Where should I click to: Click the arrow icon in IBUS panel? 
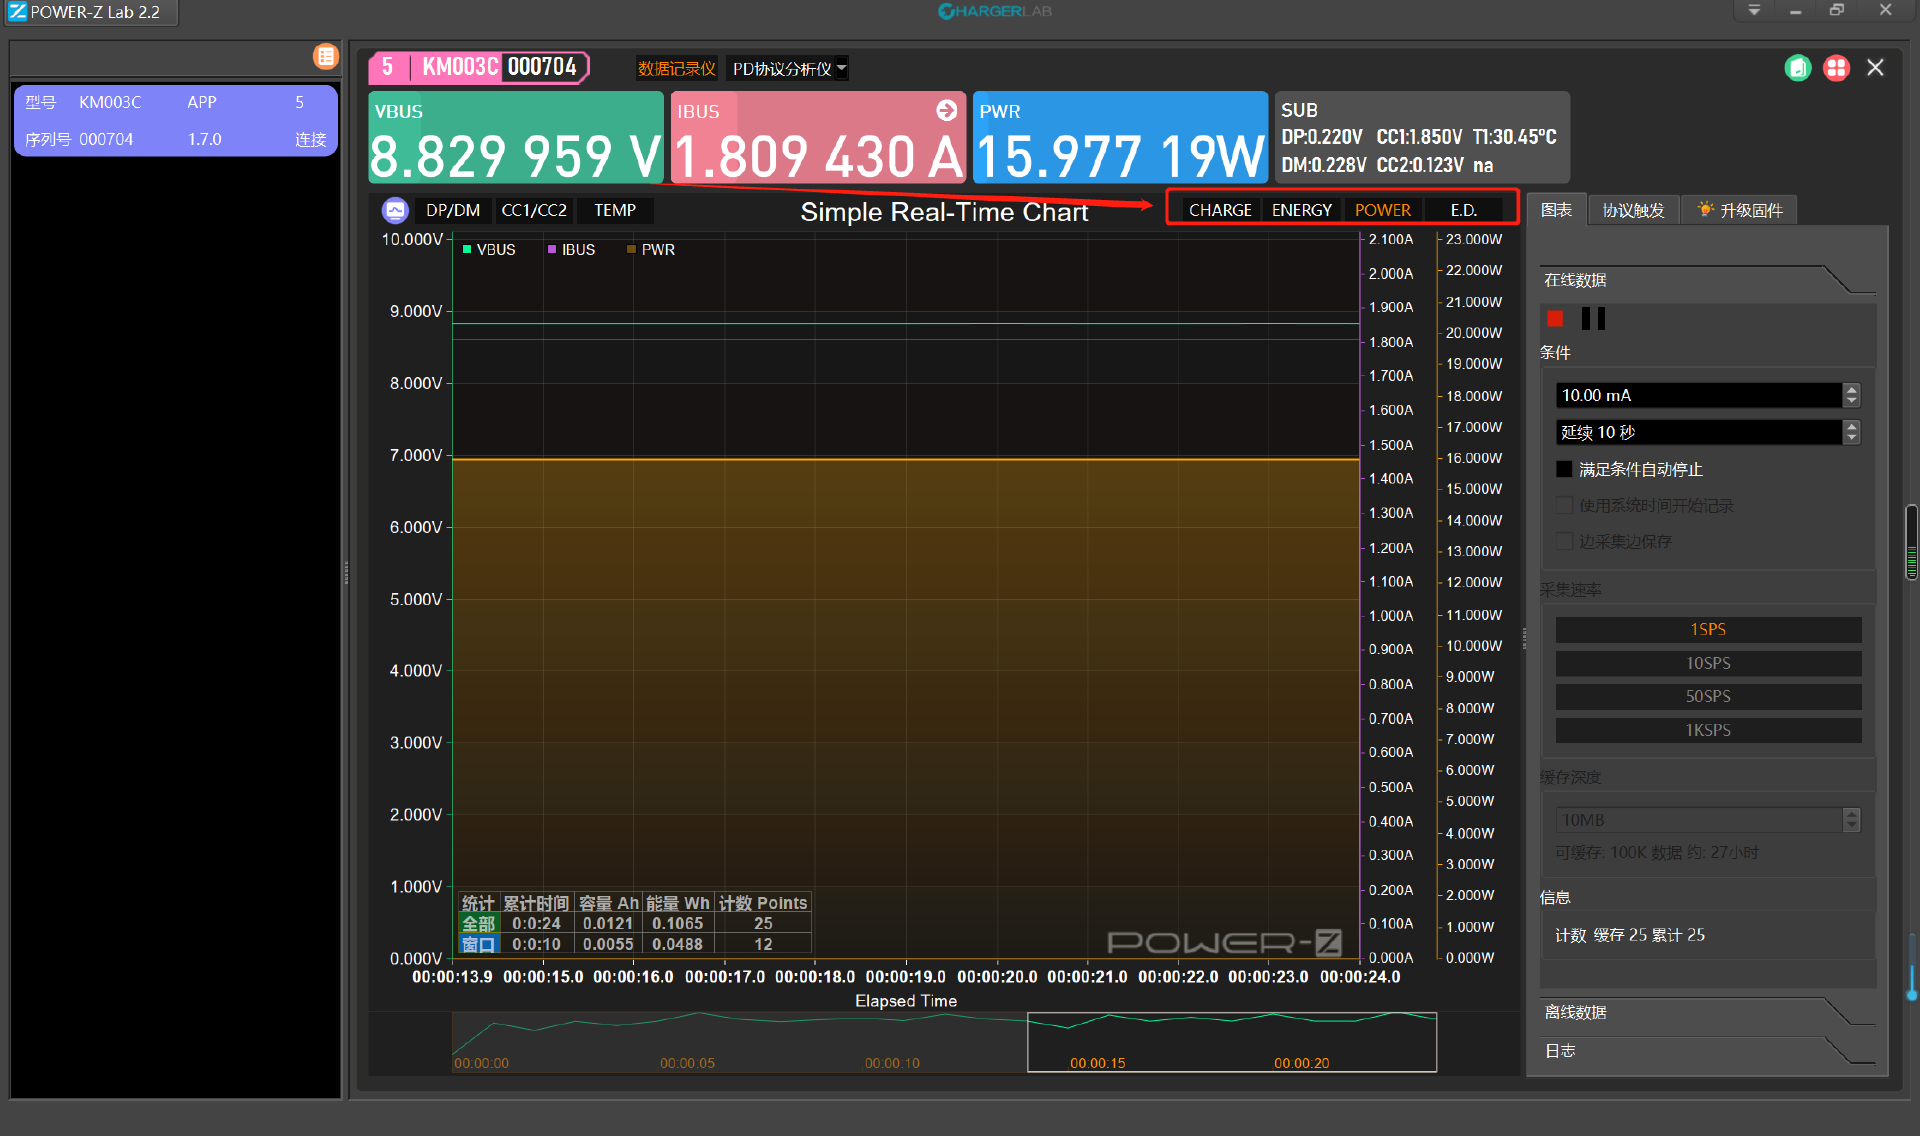coord(946,110)
